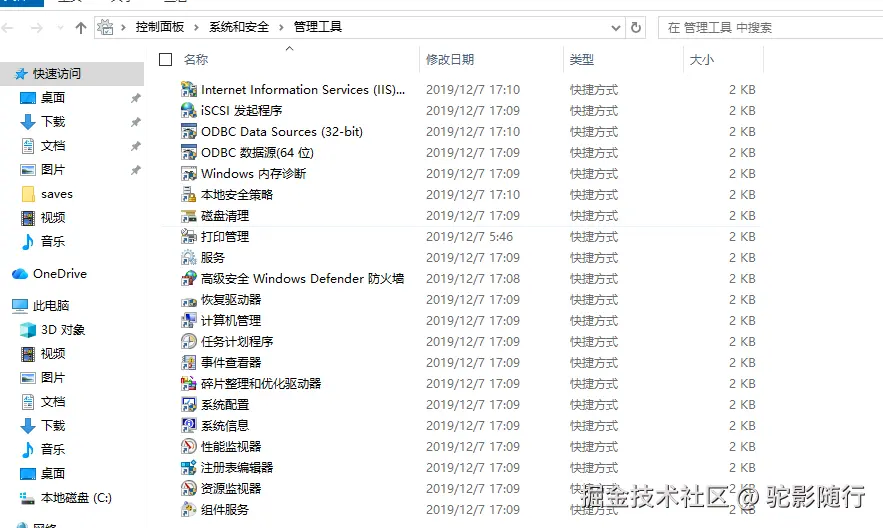The height and width of the screenshot is (528, 883).
Task: Select the iSCSI 发起程序 icon
Action: point(189,110)
